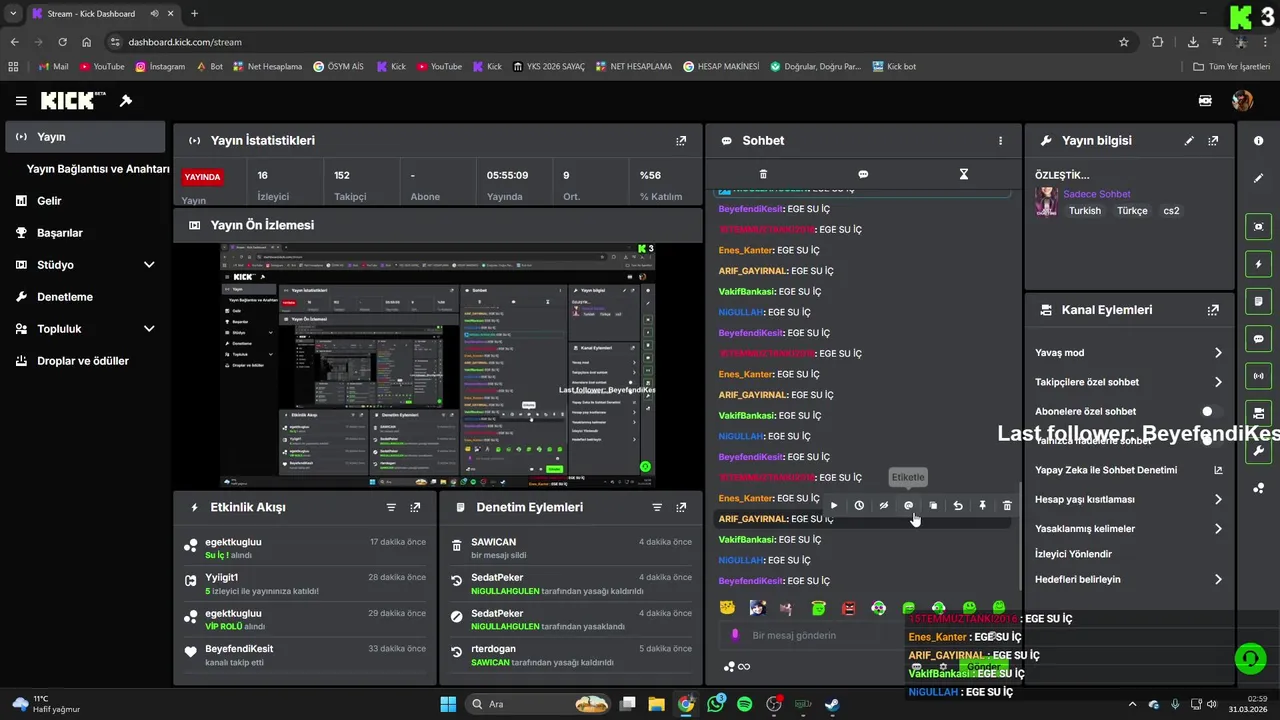Toggle Abonelere özel sohbet switch
This screenshot has width=1280, height=720.
pos(1212,411)
